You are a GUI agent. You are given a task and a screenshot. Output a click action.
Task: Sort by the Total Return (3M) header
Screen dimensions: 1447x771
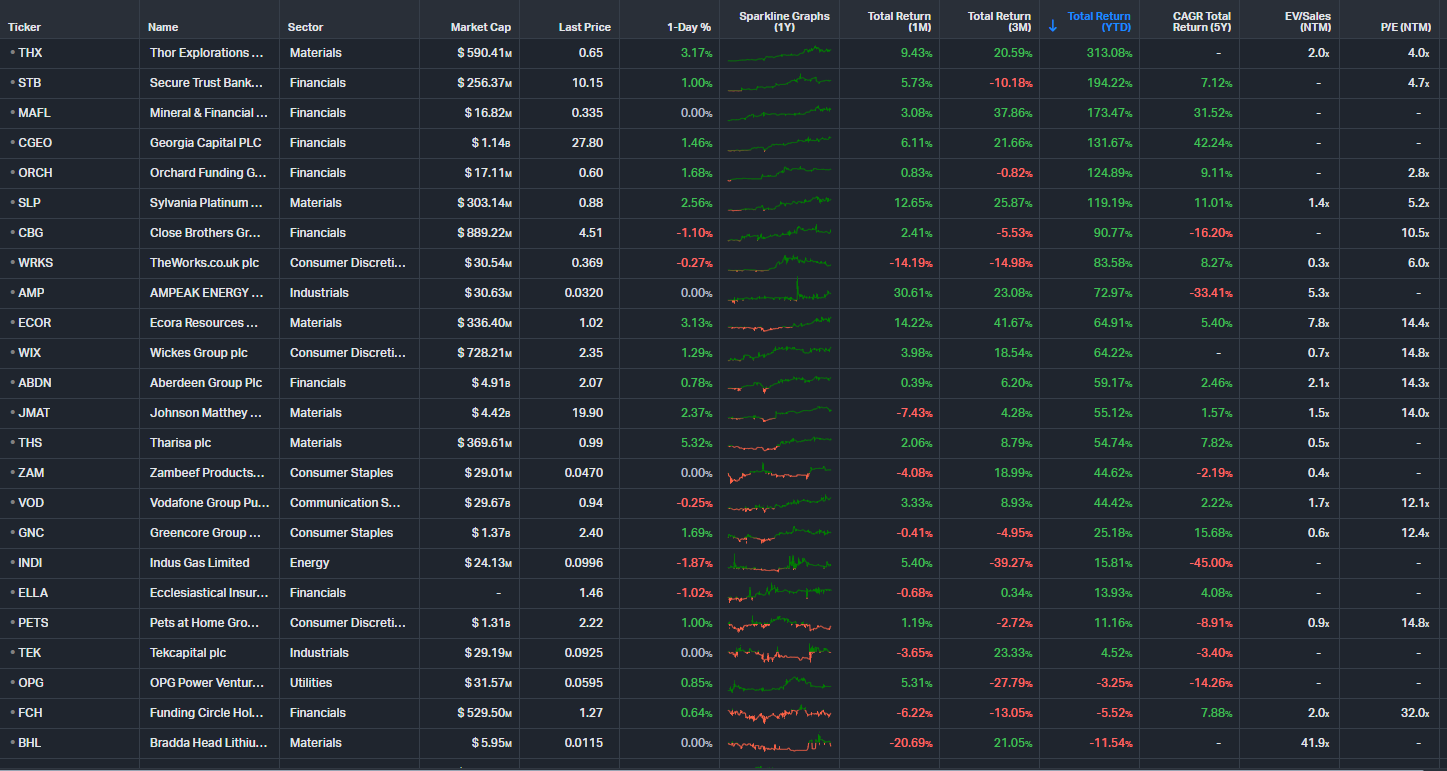(x=999, y=22)
